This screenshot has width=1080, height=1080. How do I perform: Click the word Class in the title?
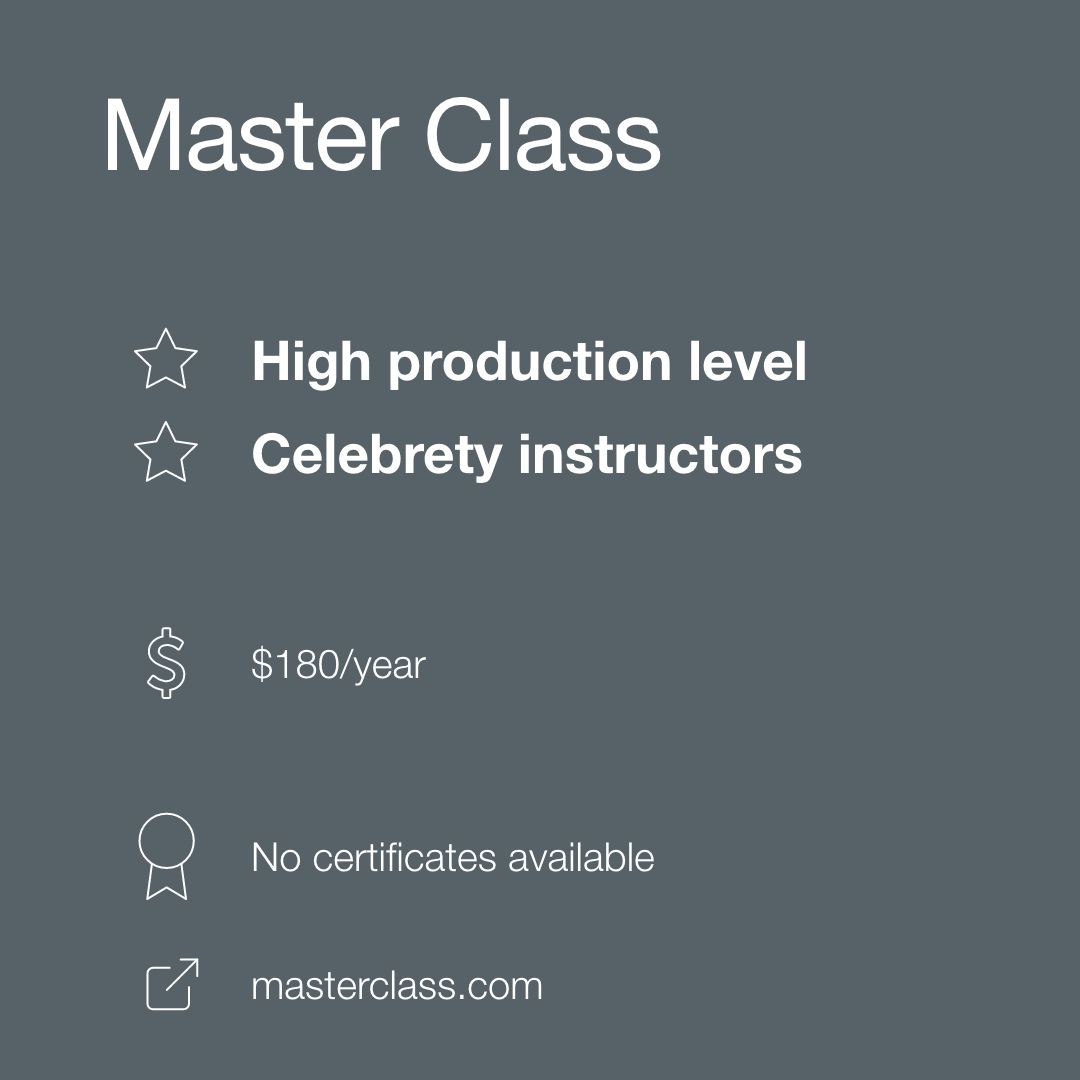(x=543, y=137)
